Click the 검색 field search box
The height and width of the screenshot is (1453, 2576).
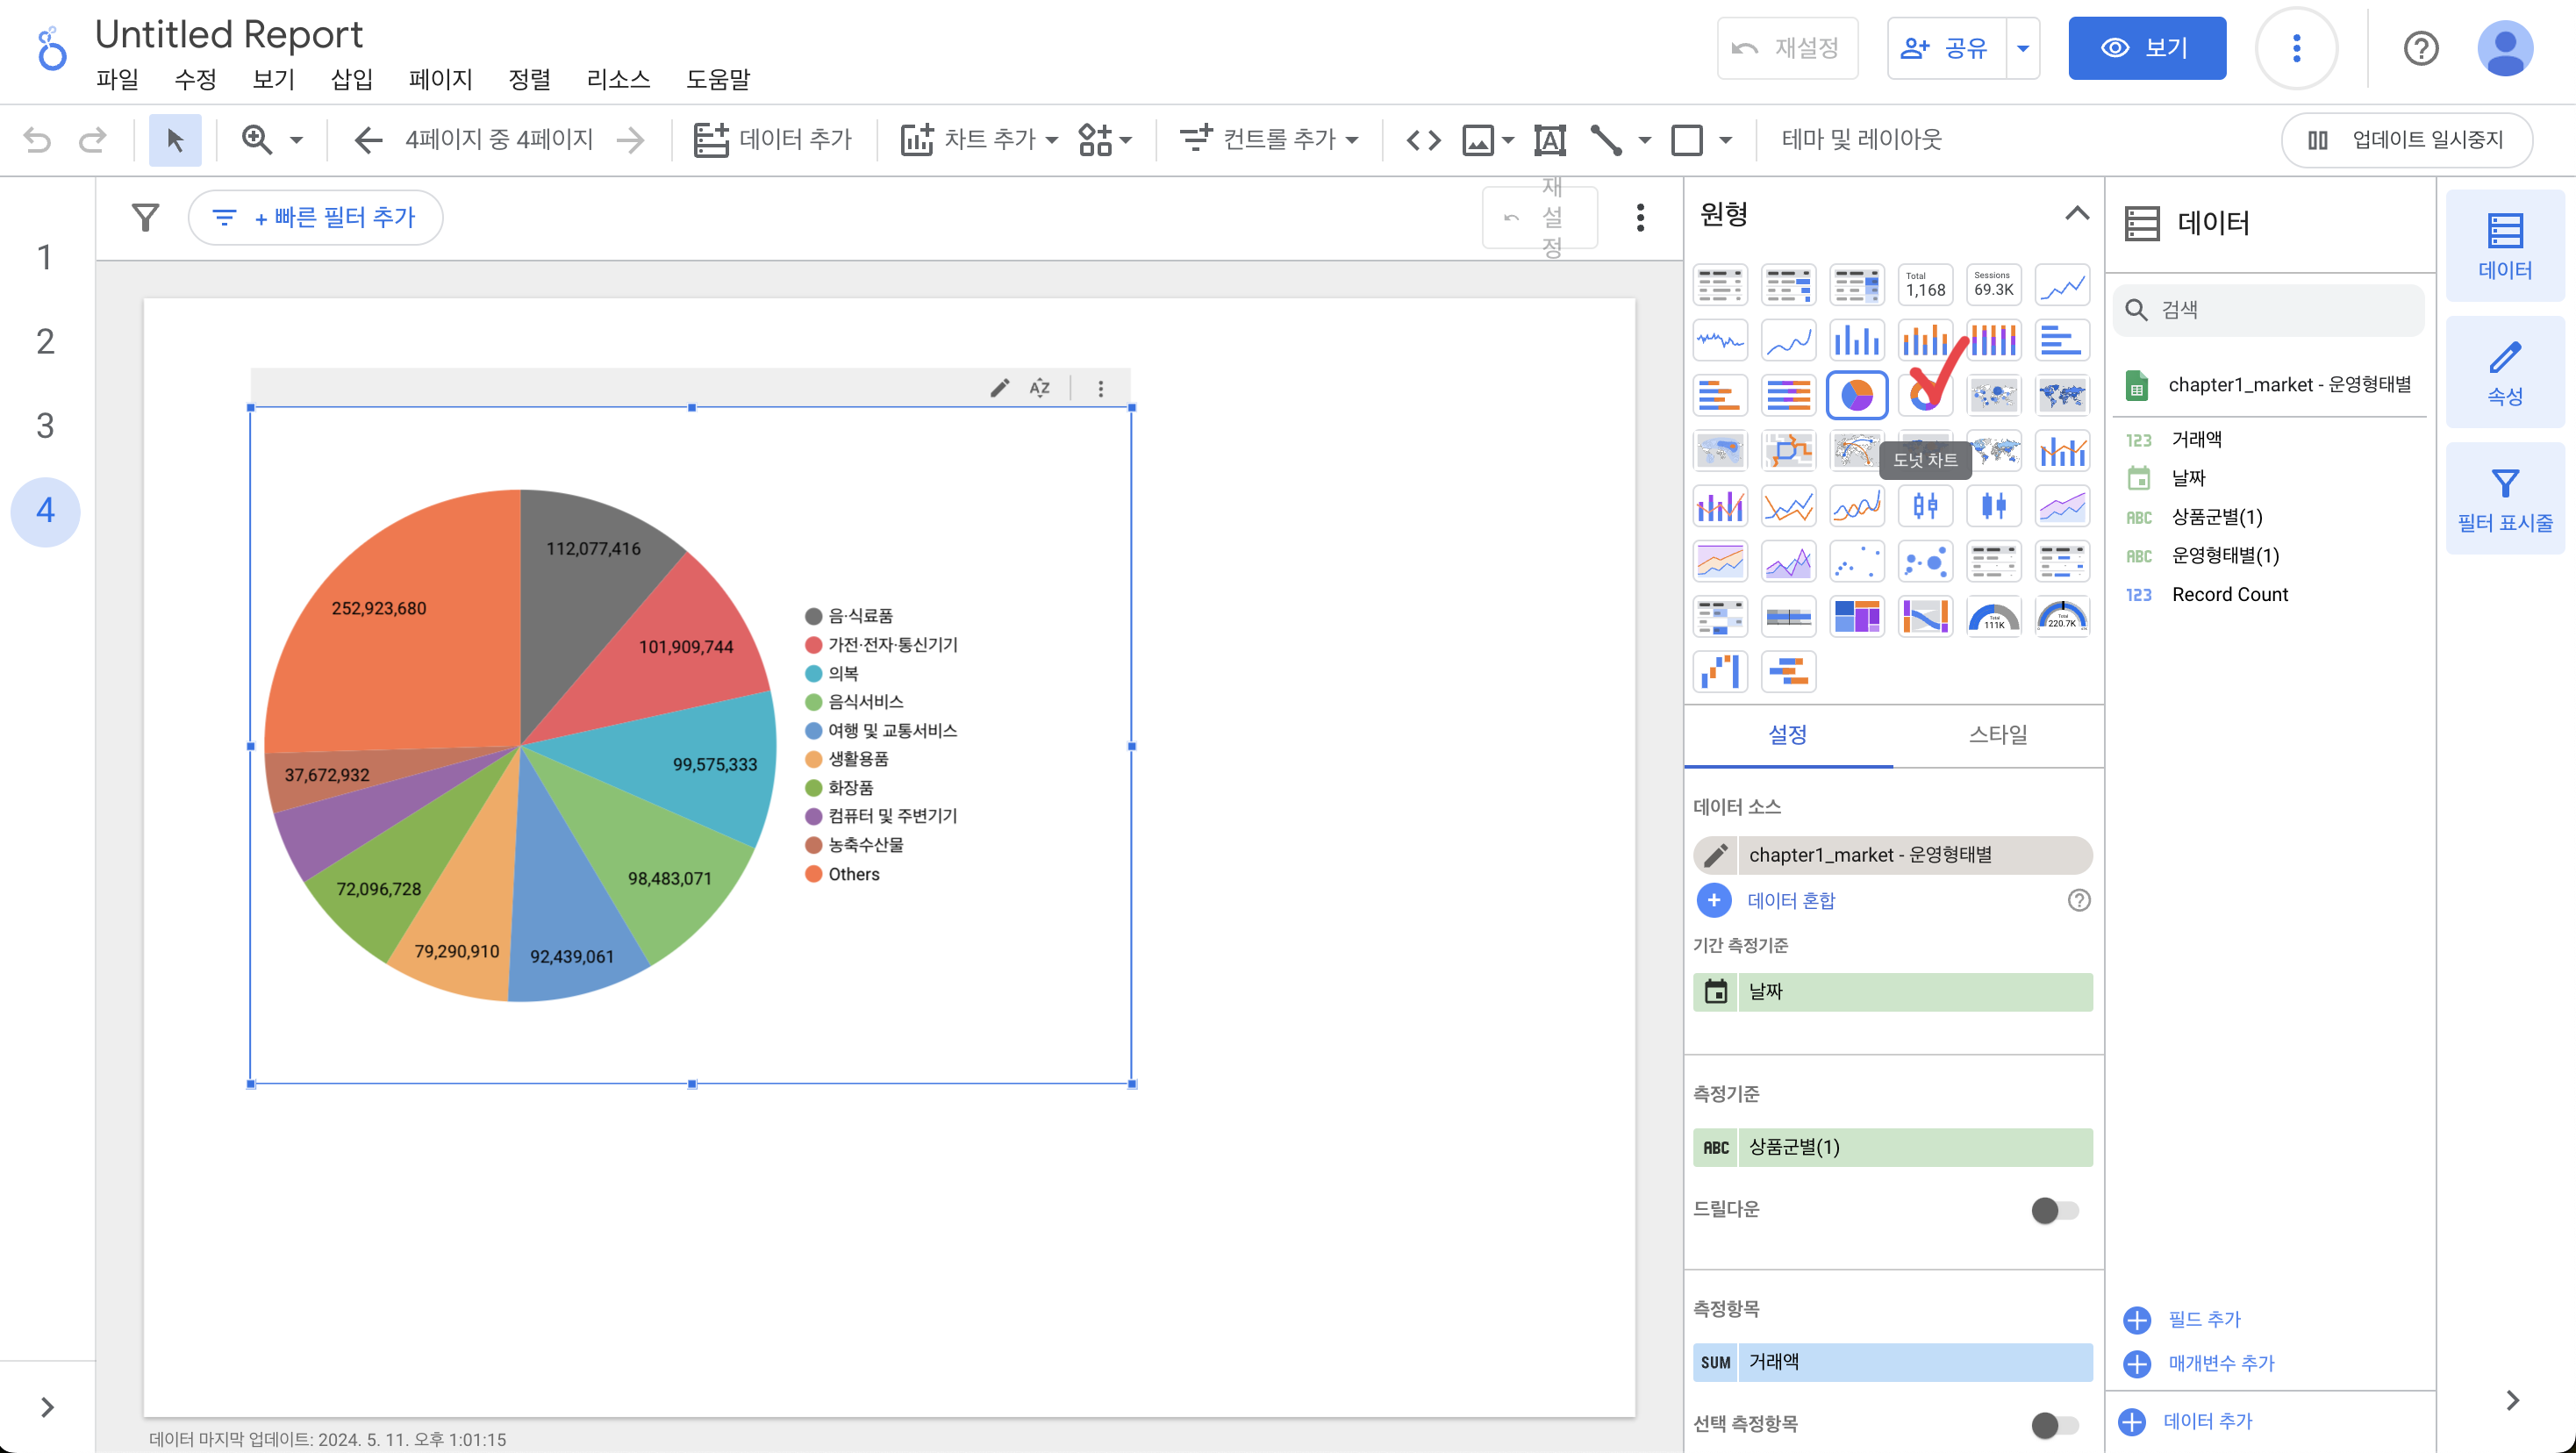click(2268, 310)
